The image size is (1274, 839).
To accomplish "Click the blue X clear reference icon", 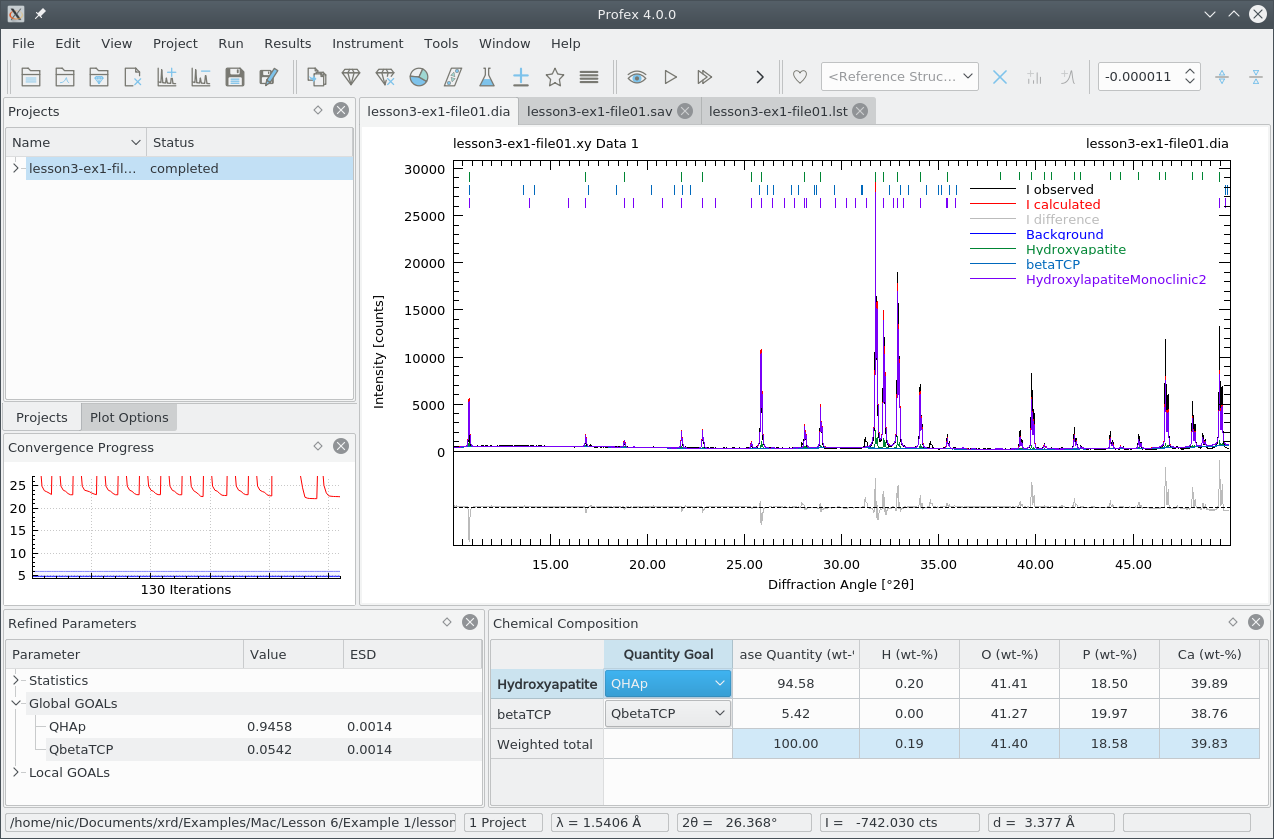I will click(x=1000, y=77).
